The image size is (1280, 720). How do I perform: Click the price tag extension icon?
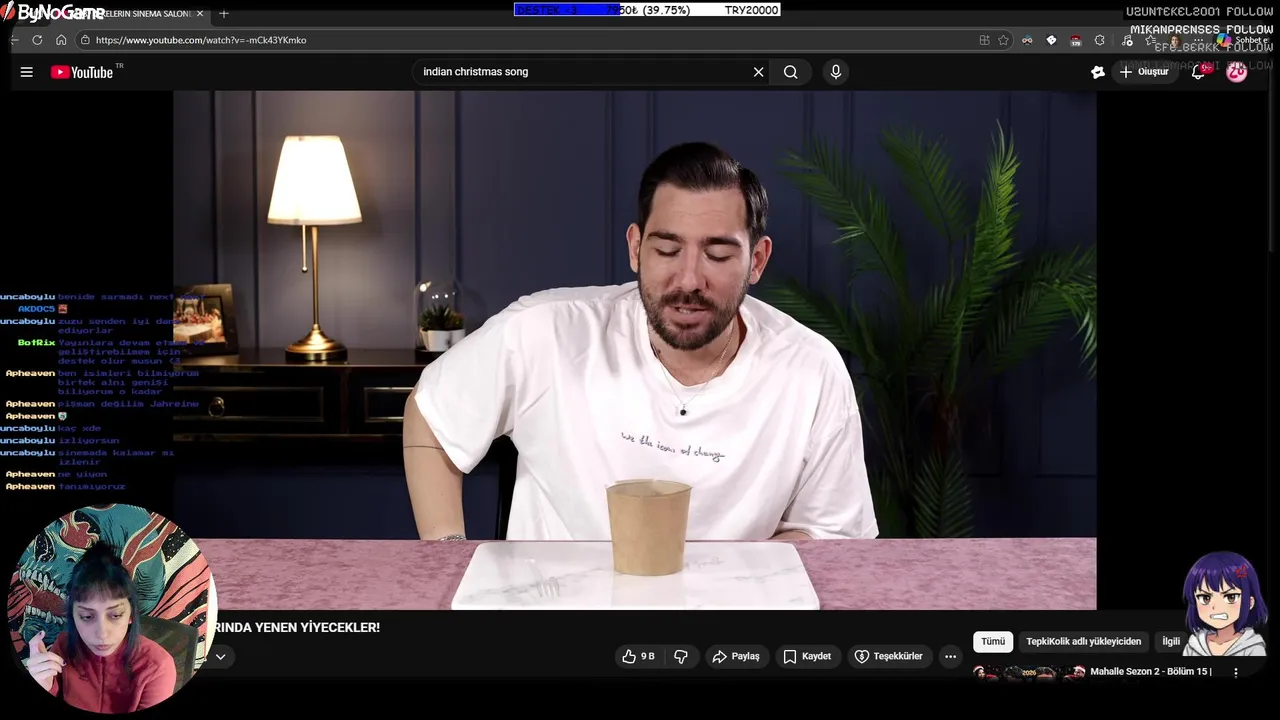point(1051,40)
